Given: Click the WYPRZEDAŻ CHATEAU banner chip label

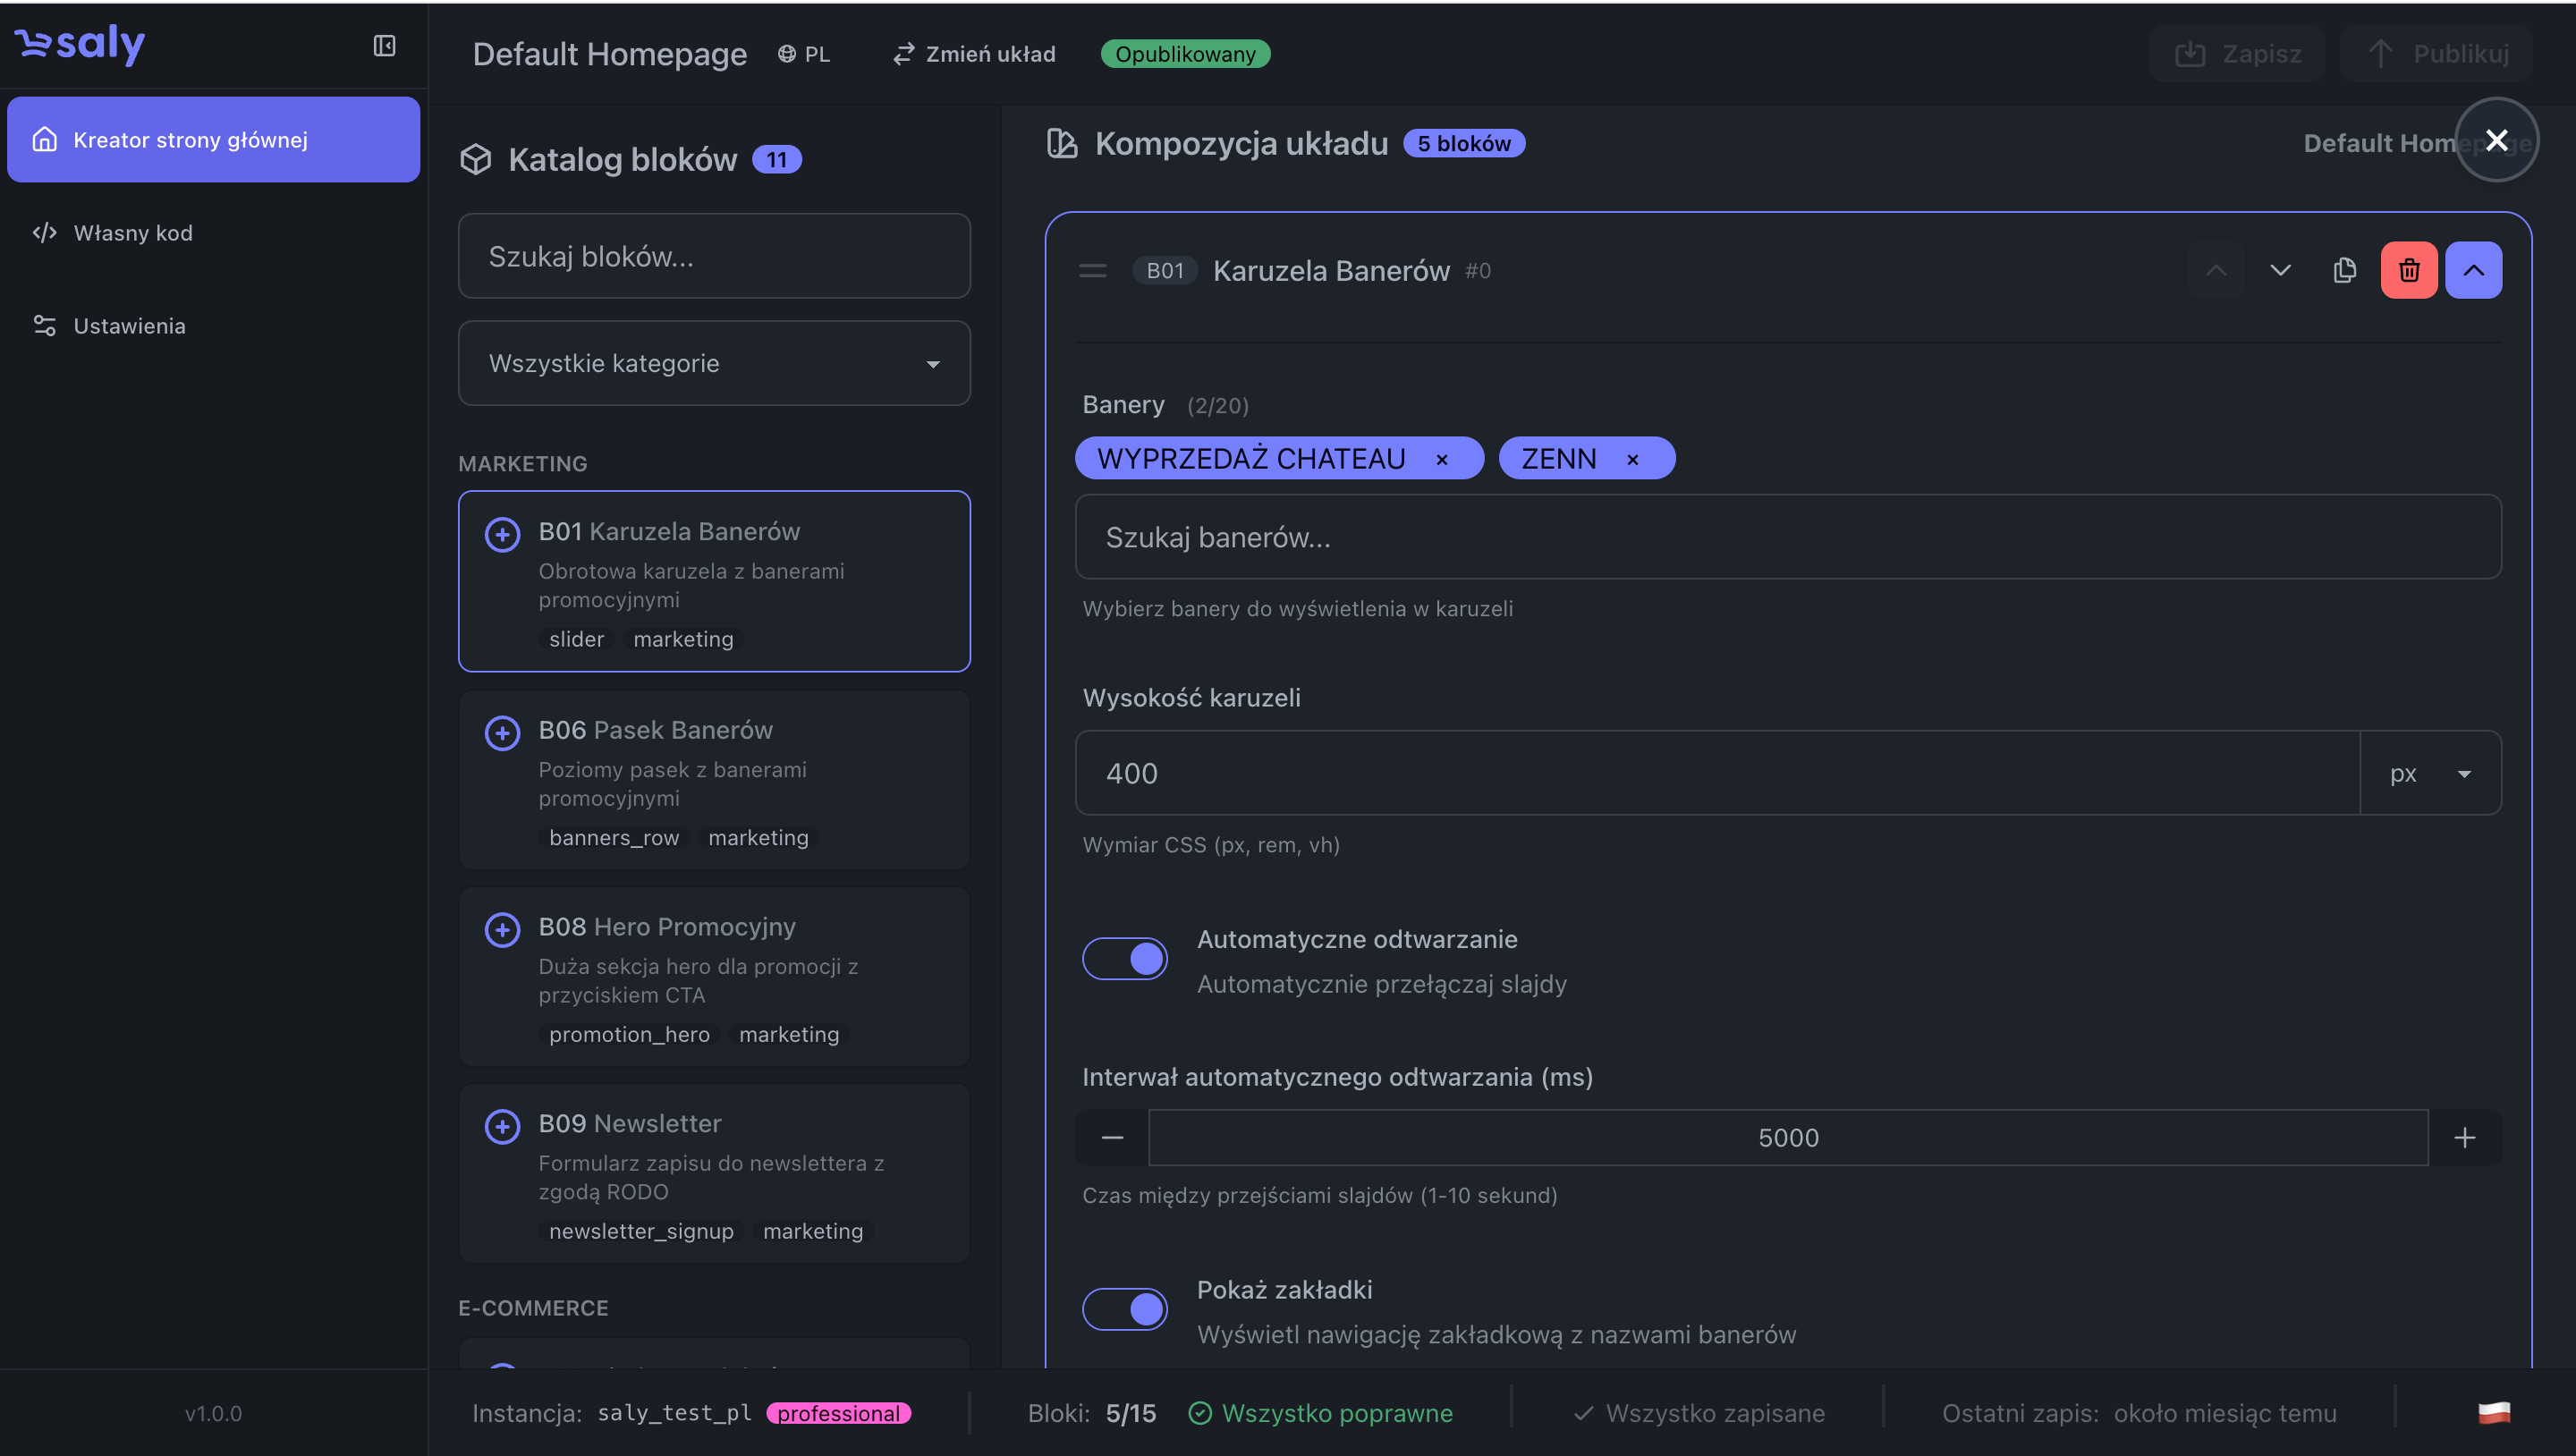Looking at the screenshot, I should 1251,459.
